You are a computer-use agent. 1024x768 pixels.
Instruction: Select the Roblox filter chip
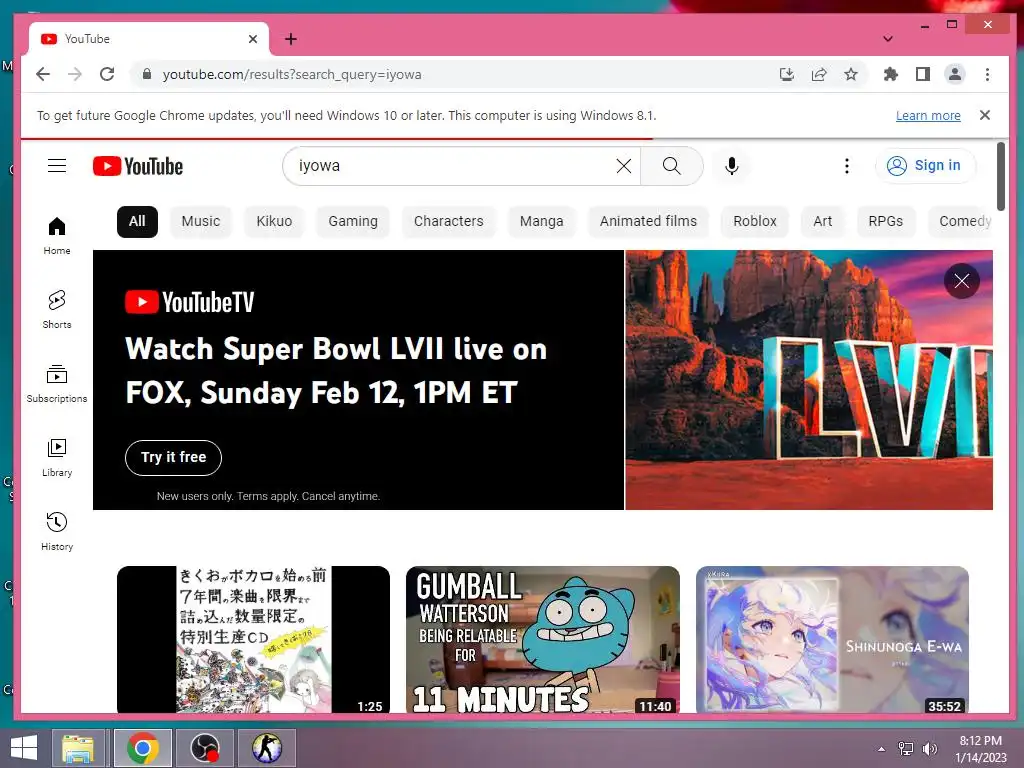click(x=755, y=221)
